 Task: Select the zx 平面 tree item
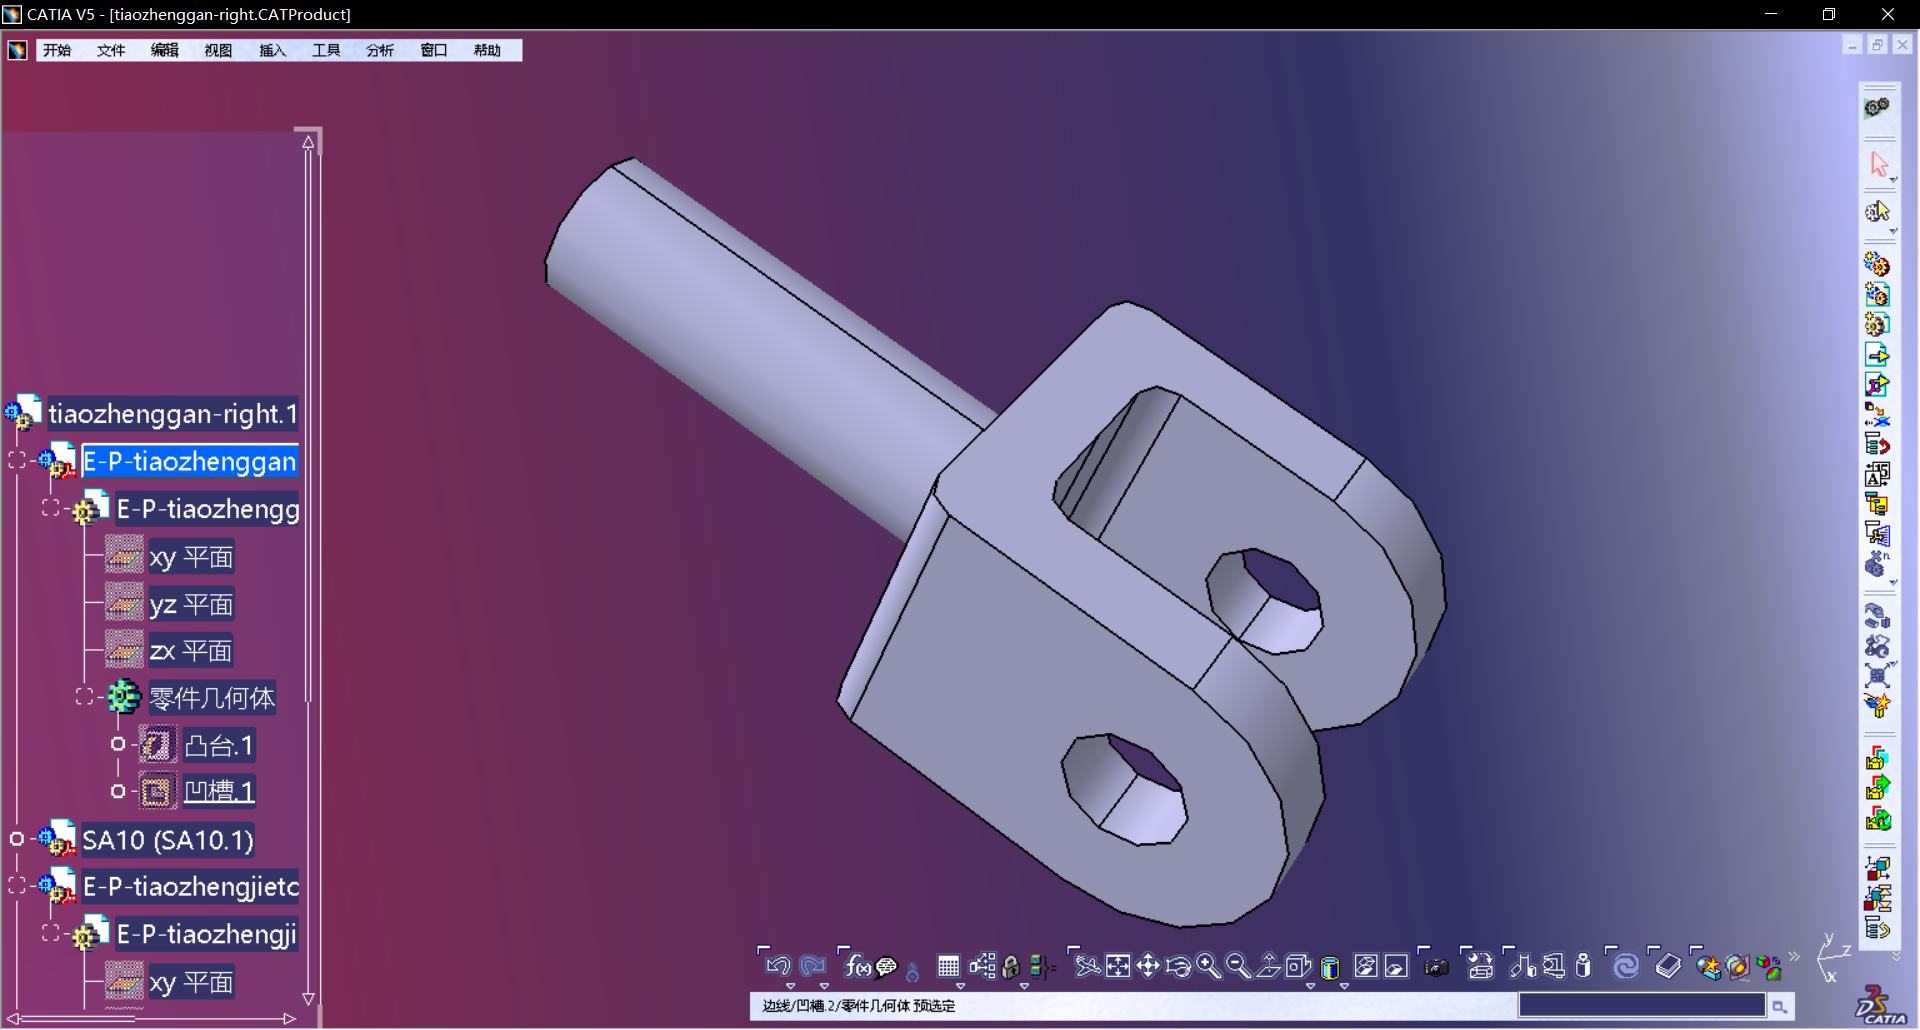coord(191,652)
